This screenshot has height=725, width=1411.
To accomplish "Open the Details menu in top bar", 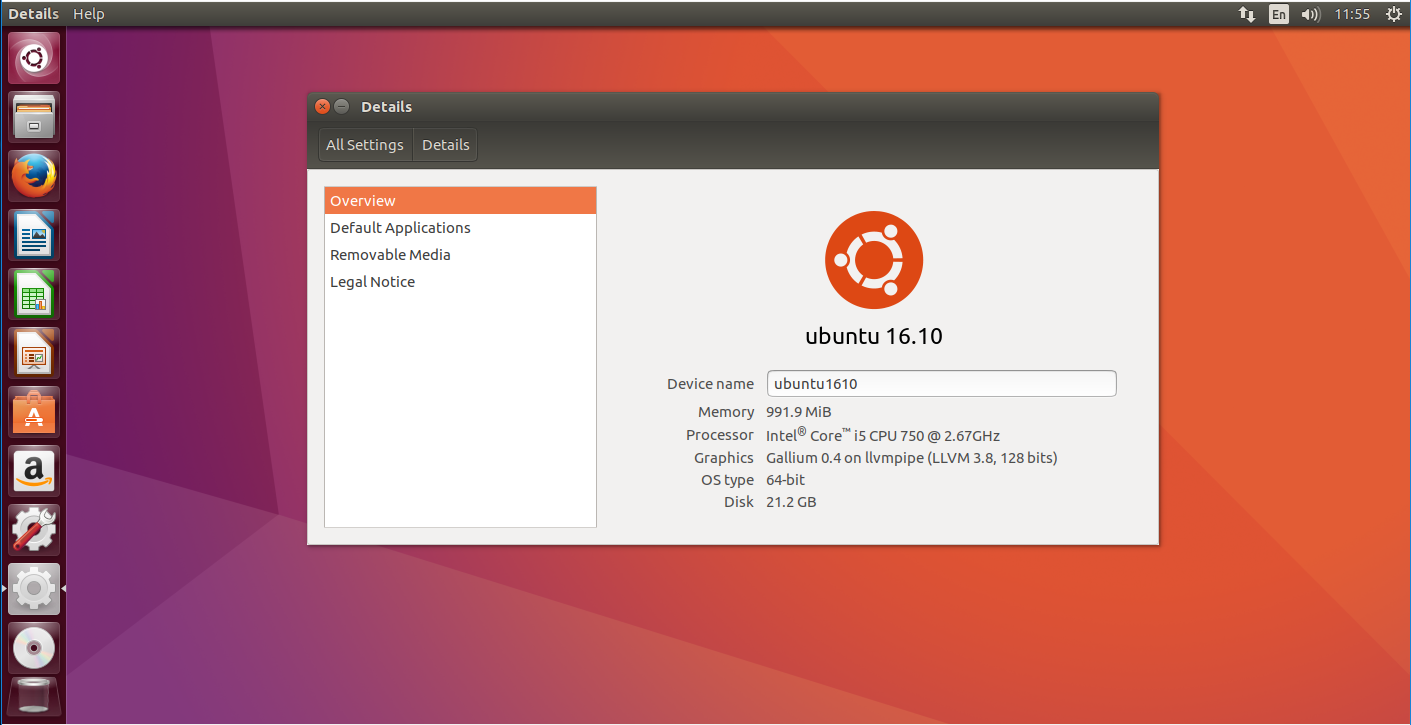I will click(33, 14).
